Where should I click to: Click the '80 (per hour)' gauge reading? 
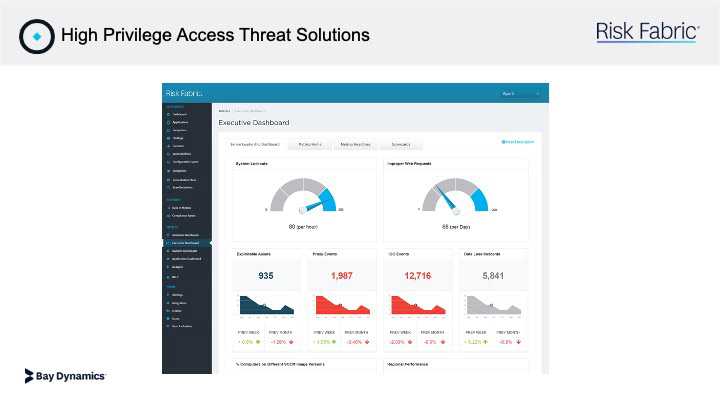pos(303,227)
